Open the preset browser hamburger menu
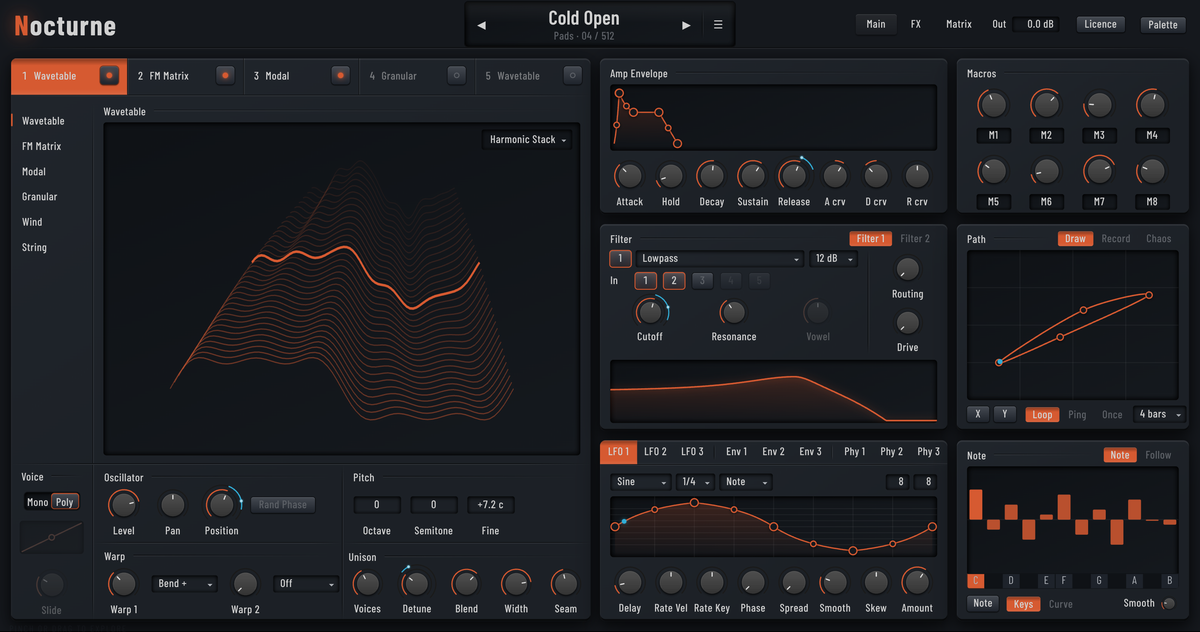This screenshot has width=1200, height=632. click(x=718, y=25)
